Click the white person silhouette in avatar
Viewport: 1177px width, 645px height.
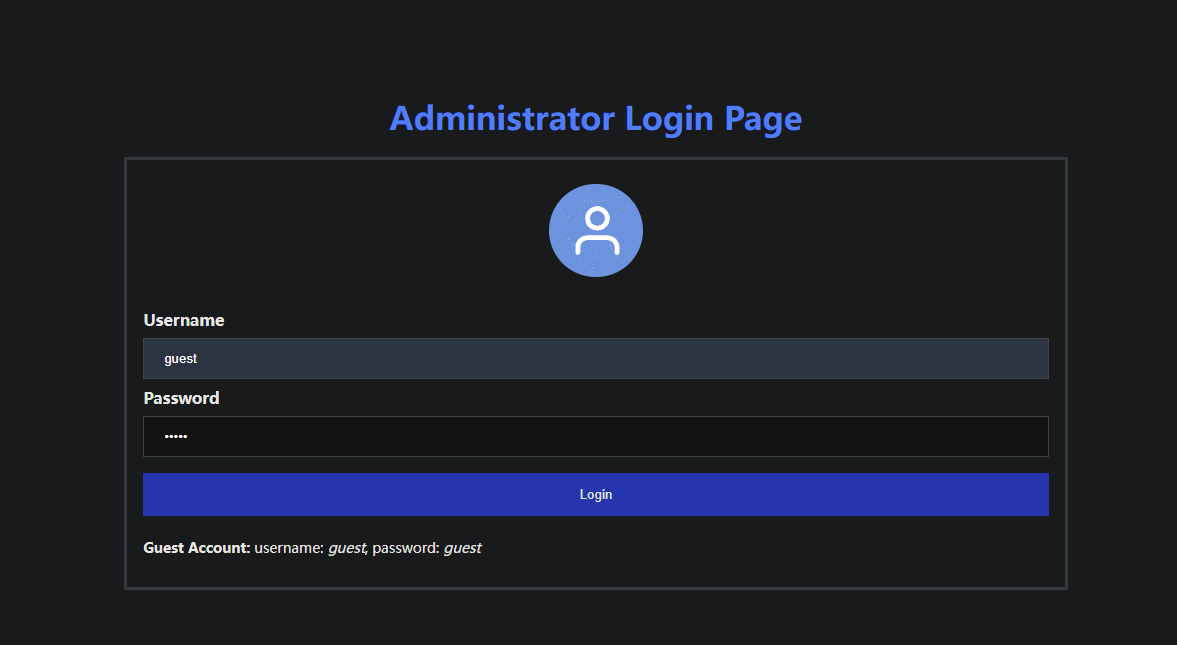coord(596,231)
